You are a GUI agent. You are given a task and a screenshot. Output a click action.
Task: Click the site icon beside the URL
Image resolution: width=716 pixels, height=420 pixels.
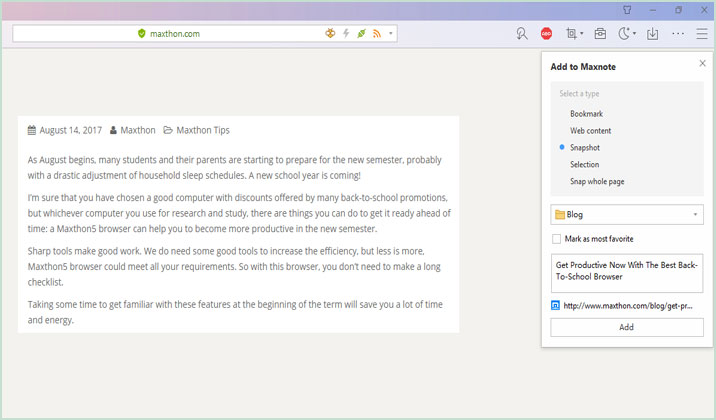pyautogui.click(x=555, y=305)
